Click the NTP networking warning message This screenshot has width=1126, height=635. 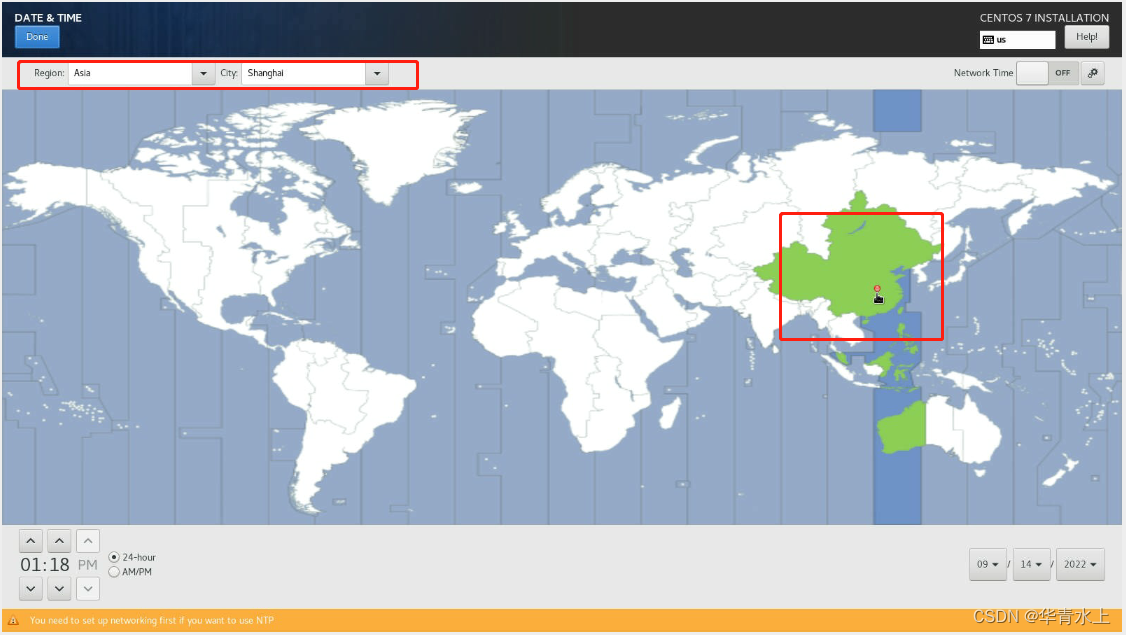(152, 621)
